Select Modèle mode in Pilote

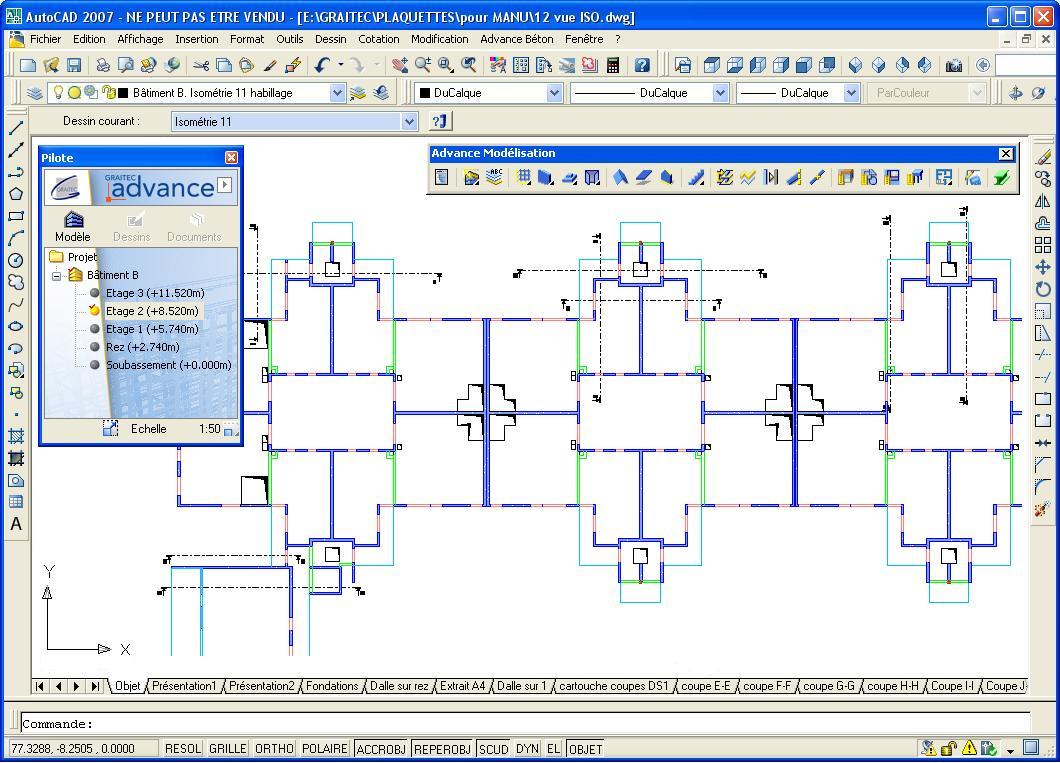click(x=73, y=226)
